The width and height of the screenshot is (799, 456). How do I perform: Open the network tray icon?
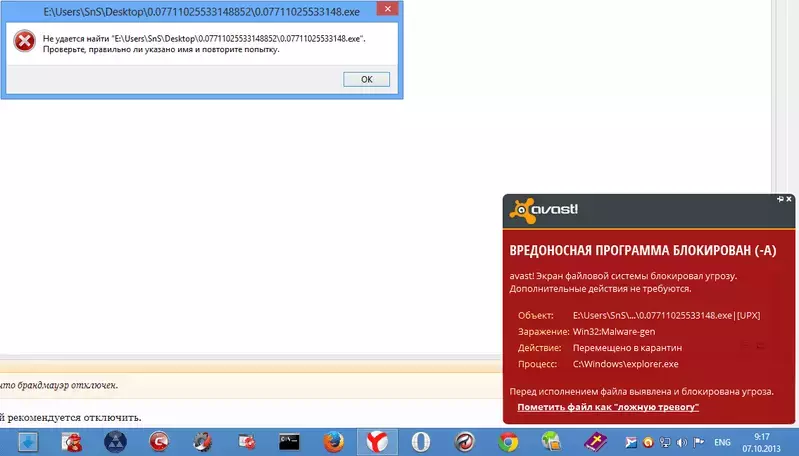point(664,442)
